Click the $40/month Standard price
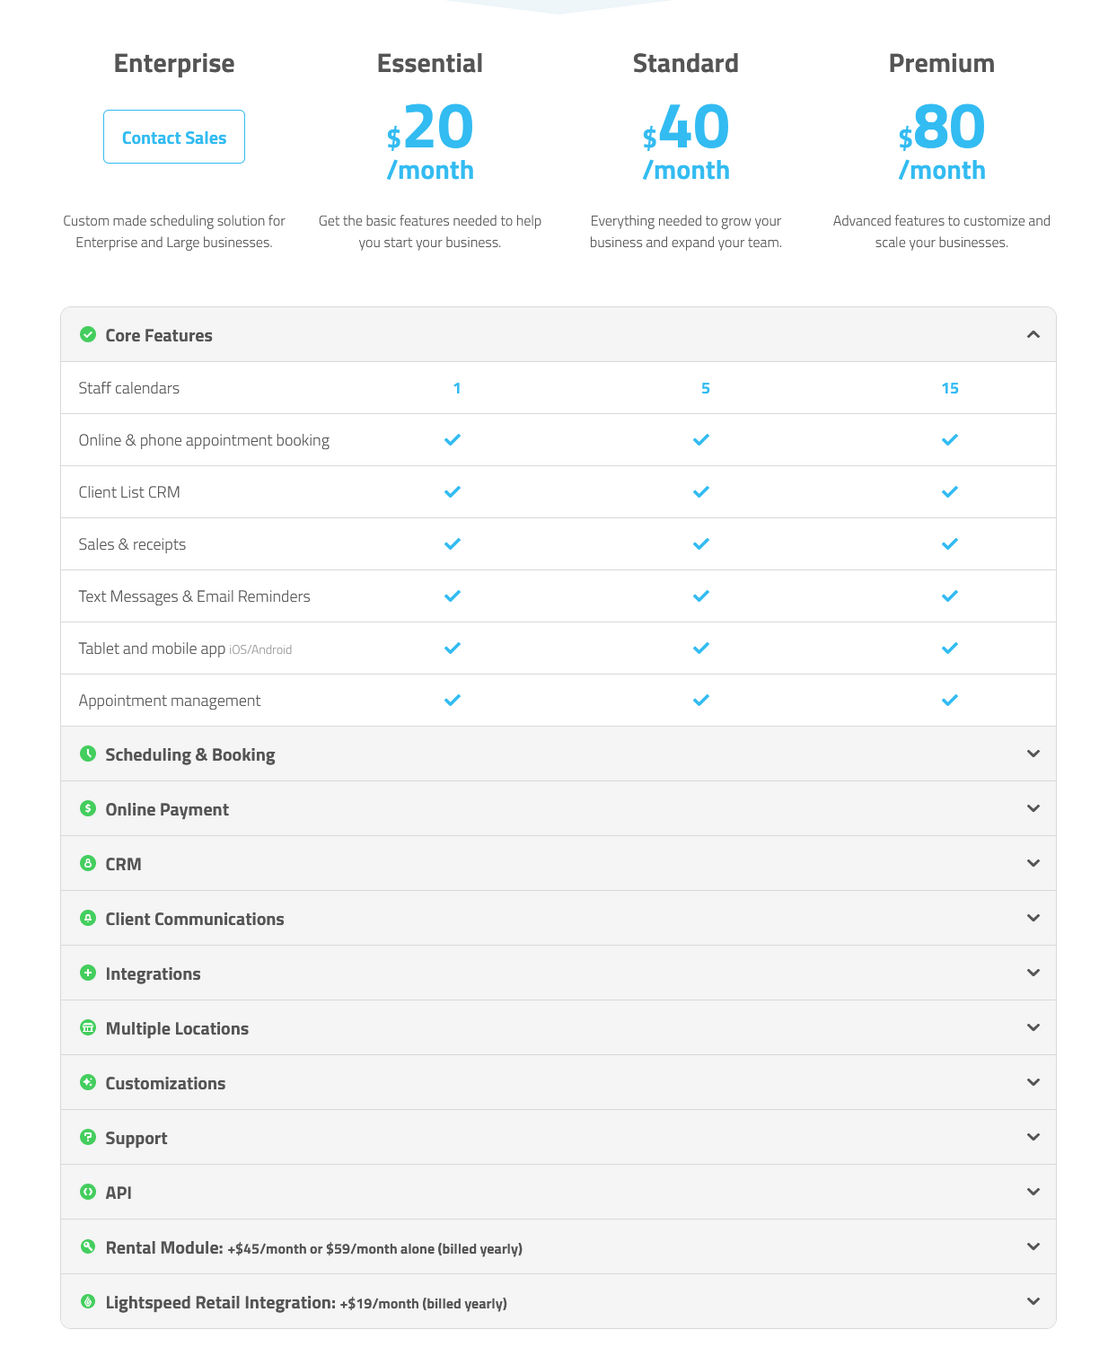 686,141
